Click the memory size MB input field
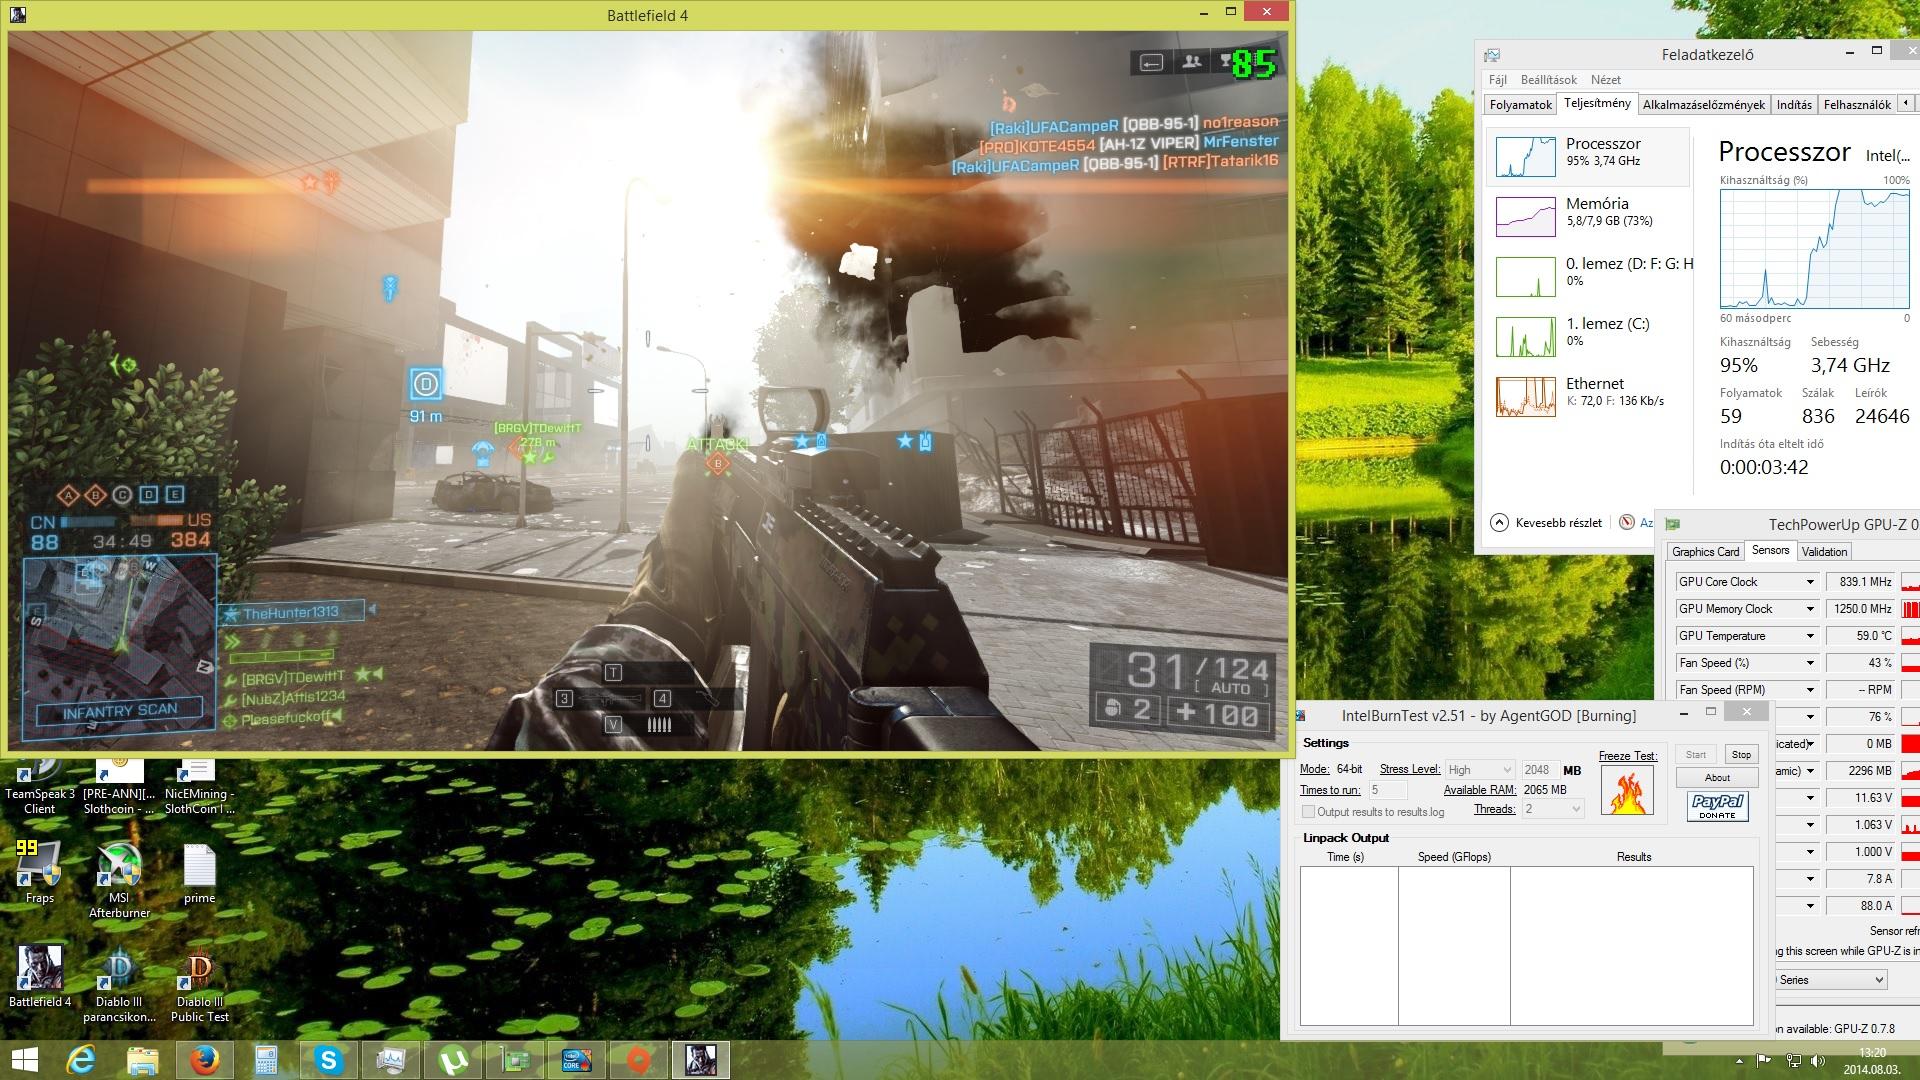 (x=1540, y=770)
